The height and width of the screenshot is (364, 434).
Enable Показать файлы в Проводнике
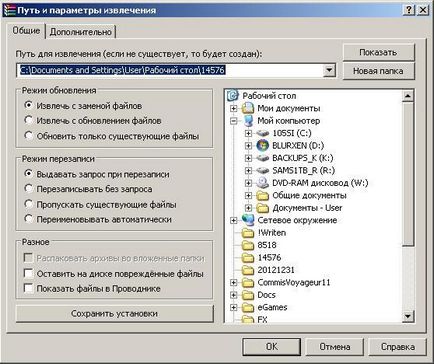pyautogui.click(x=29, y=288)
